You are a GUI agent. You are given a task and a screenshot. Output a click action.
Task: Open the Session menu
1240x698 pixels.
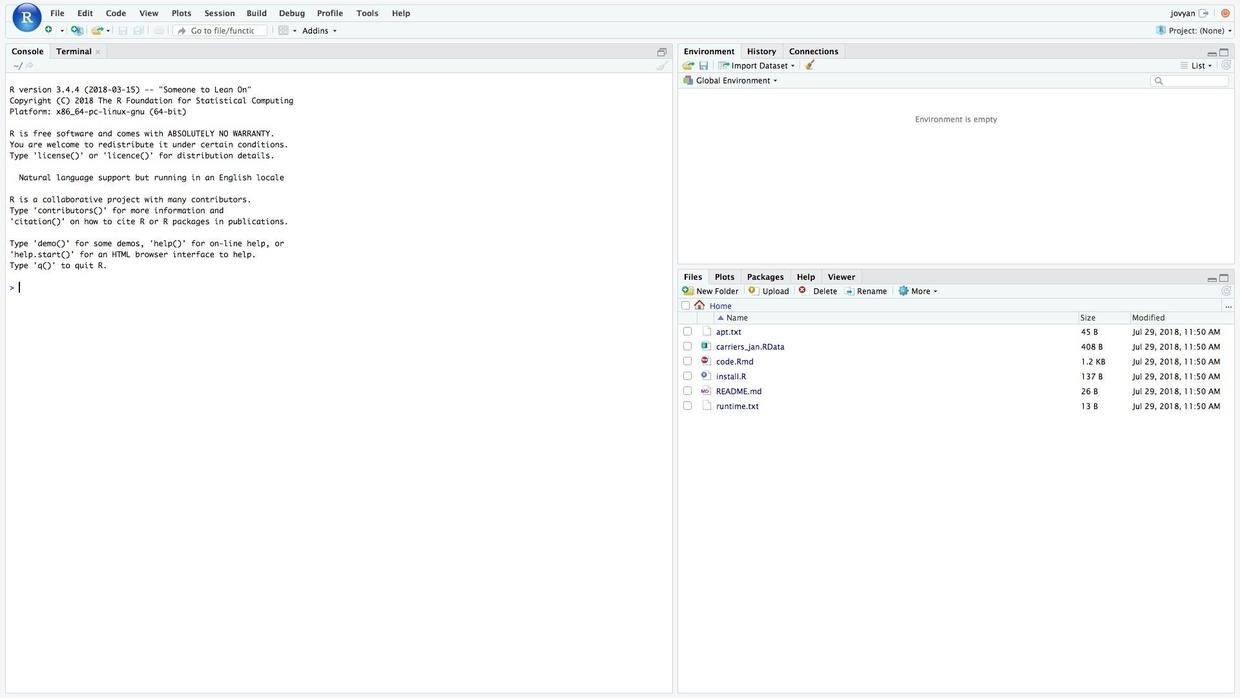pyautogui.click(x=219, y=13)
